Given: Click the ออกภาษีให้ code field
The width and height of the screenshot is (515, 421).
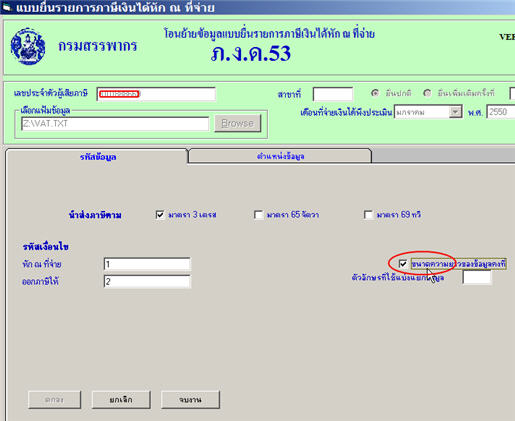Looking at the screenshot, I should pyautogui.click(x=147, y=281).
